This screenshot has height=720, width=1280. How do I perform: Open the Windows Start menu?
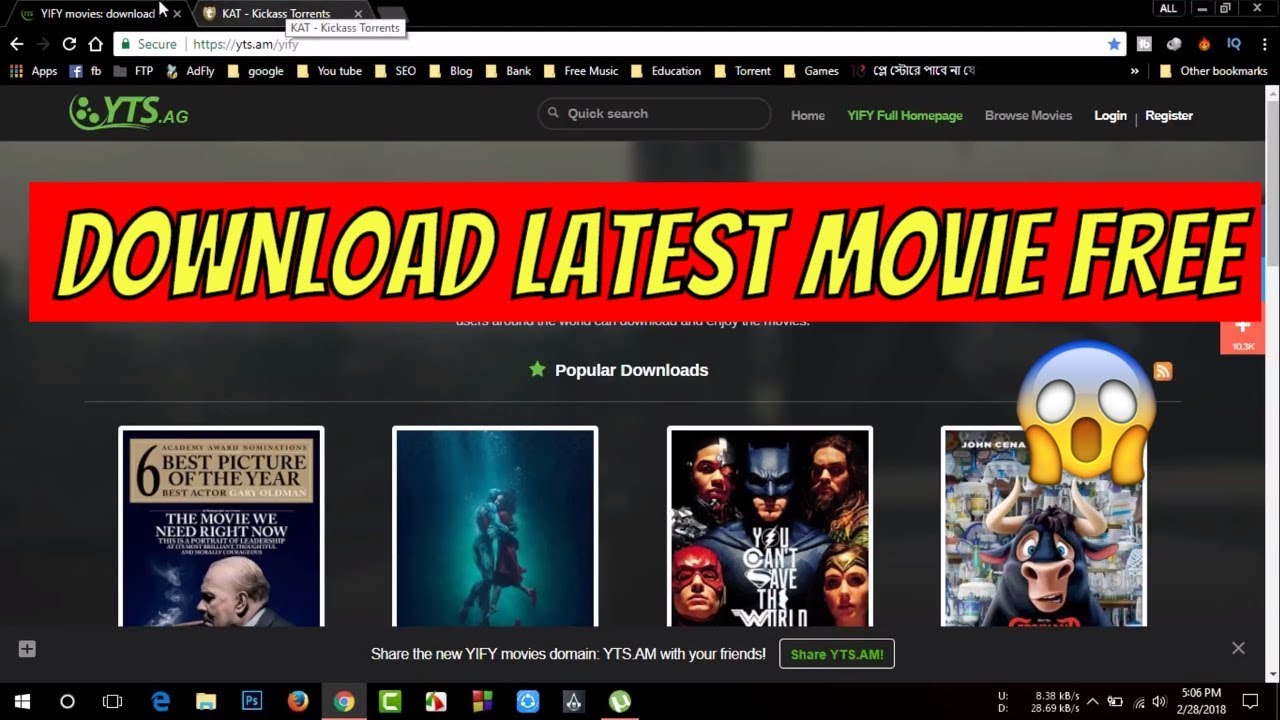[x=22, y=701]
